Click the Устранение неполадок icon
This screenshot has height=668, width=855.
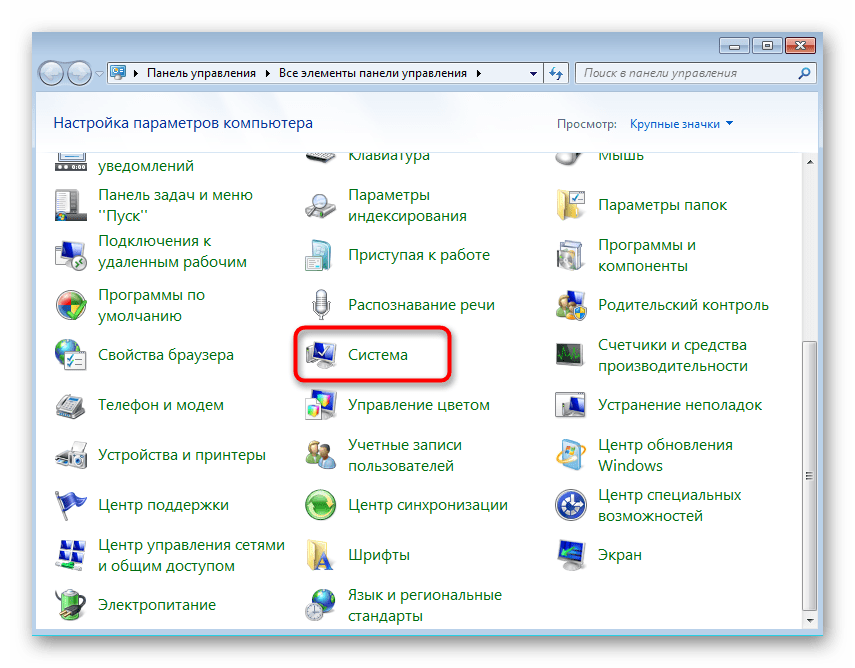click(571, 405)
